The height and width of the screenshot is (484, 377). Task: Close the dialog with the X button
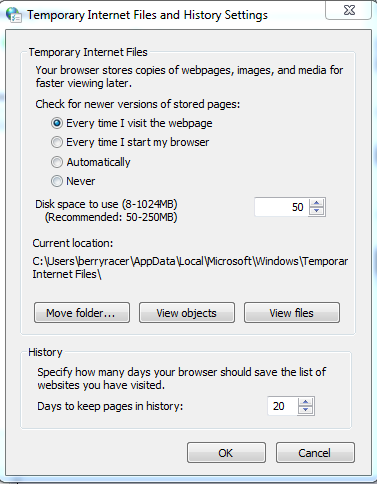pyautogui.click(x=349, y=10)
